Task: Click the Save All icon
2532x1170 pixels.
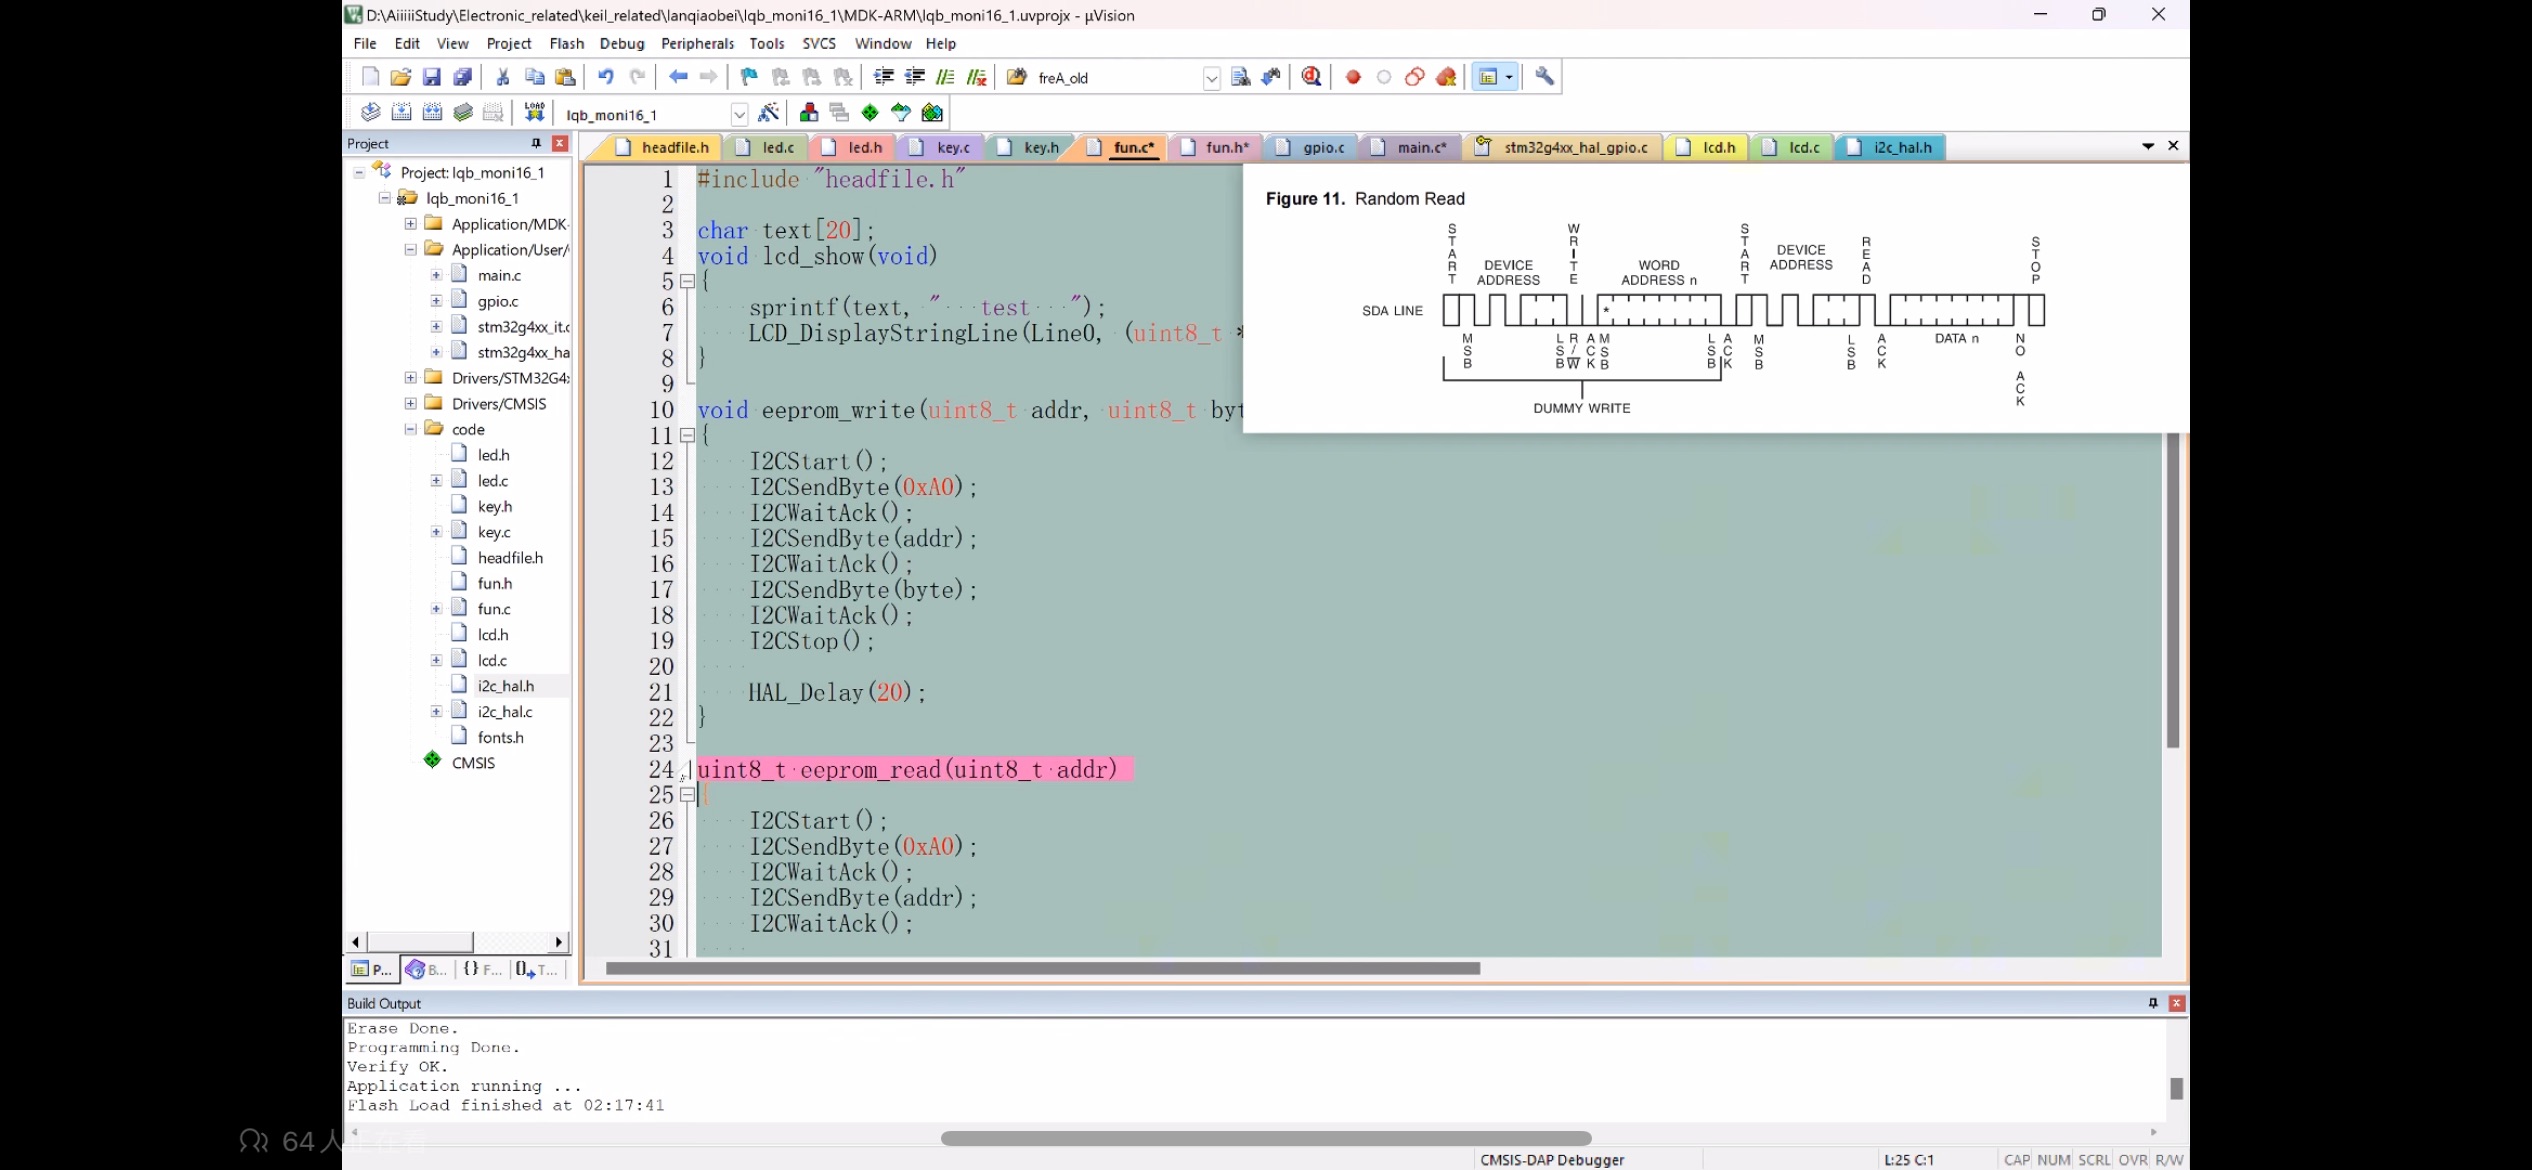Action: 462,77
